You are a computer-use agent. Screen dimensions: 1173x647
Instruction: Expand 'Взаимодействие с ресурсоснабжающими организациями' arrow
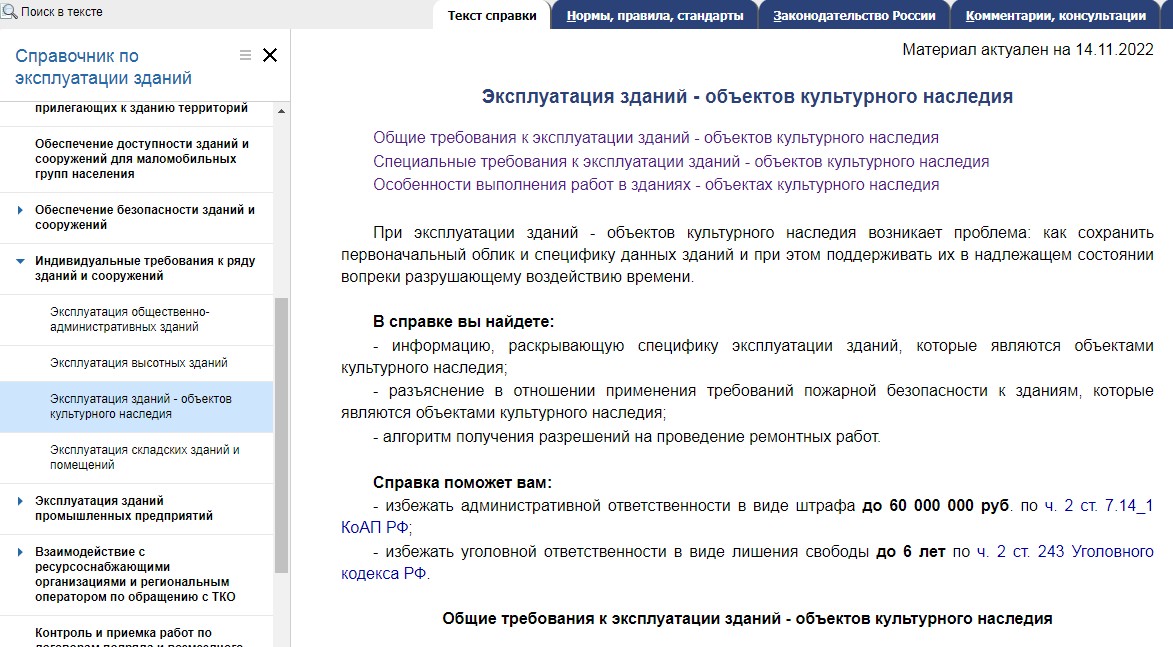[20, 552]
